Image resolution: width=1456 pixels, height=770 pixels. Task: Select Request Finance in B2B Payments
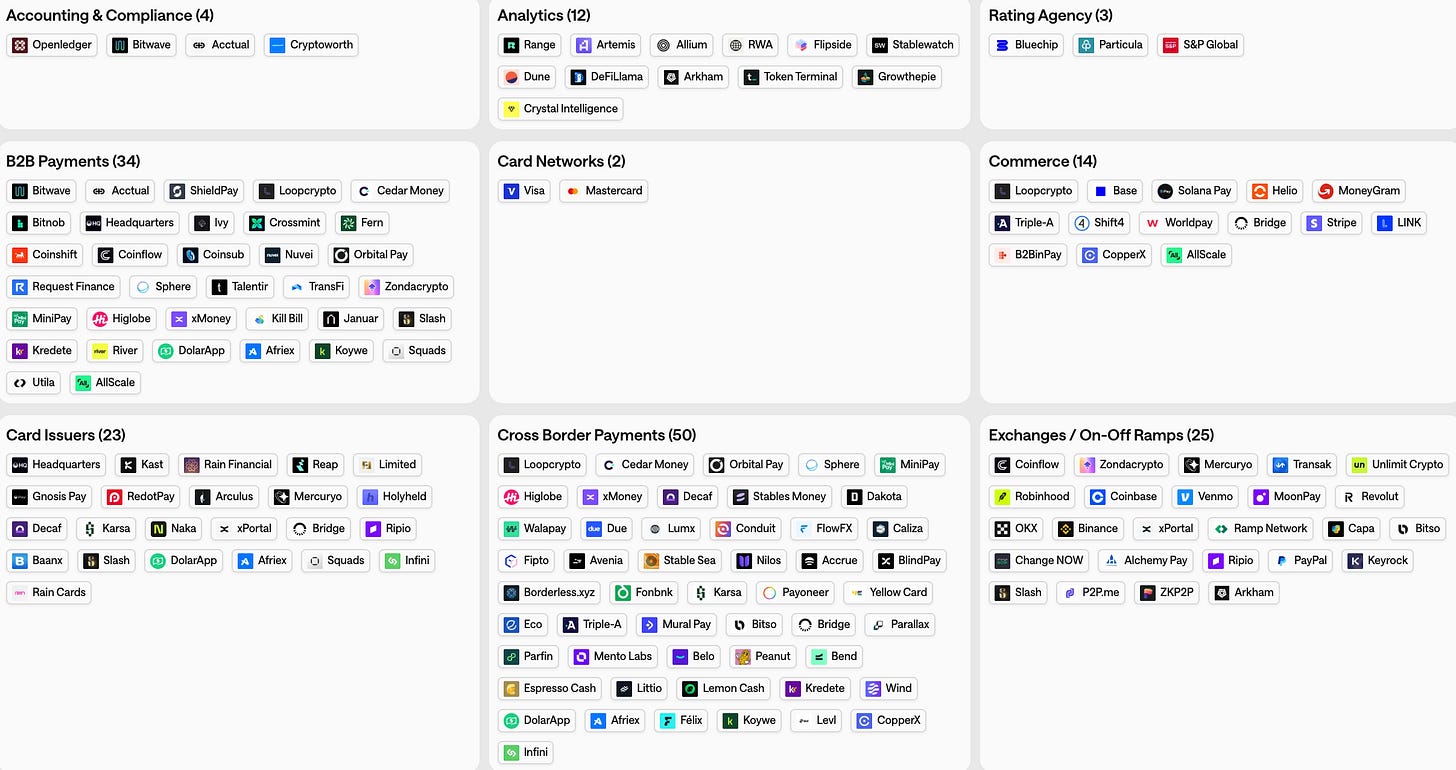tap(63, 286)
